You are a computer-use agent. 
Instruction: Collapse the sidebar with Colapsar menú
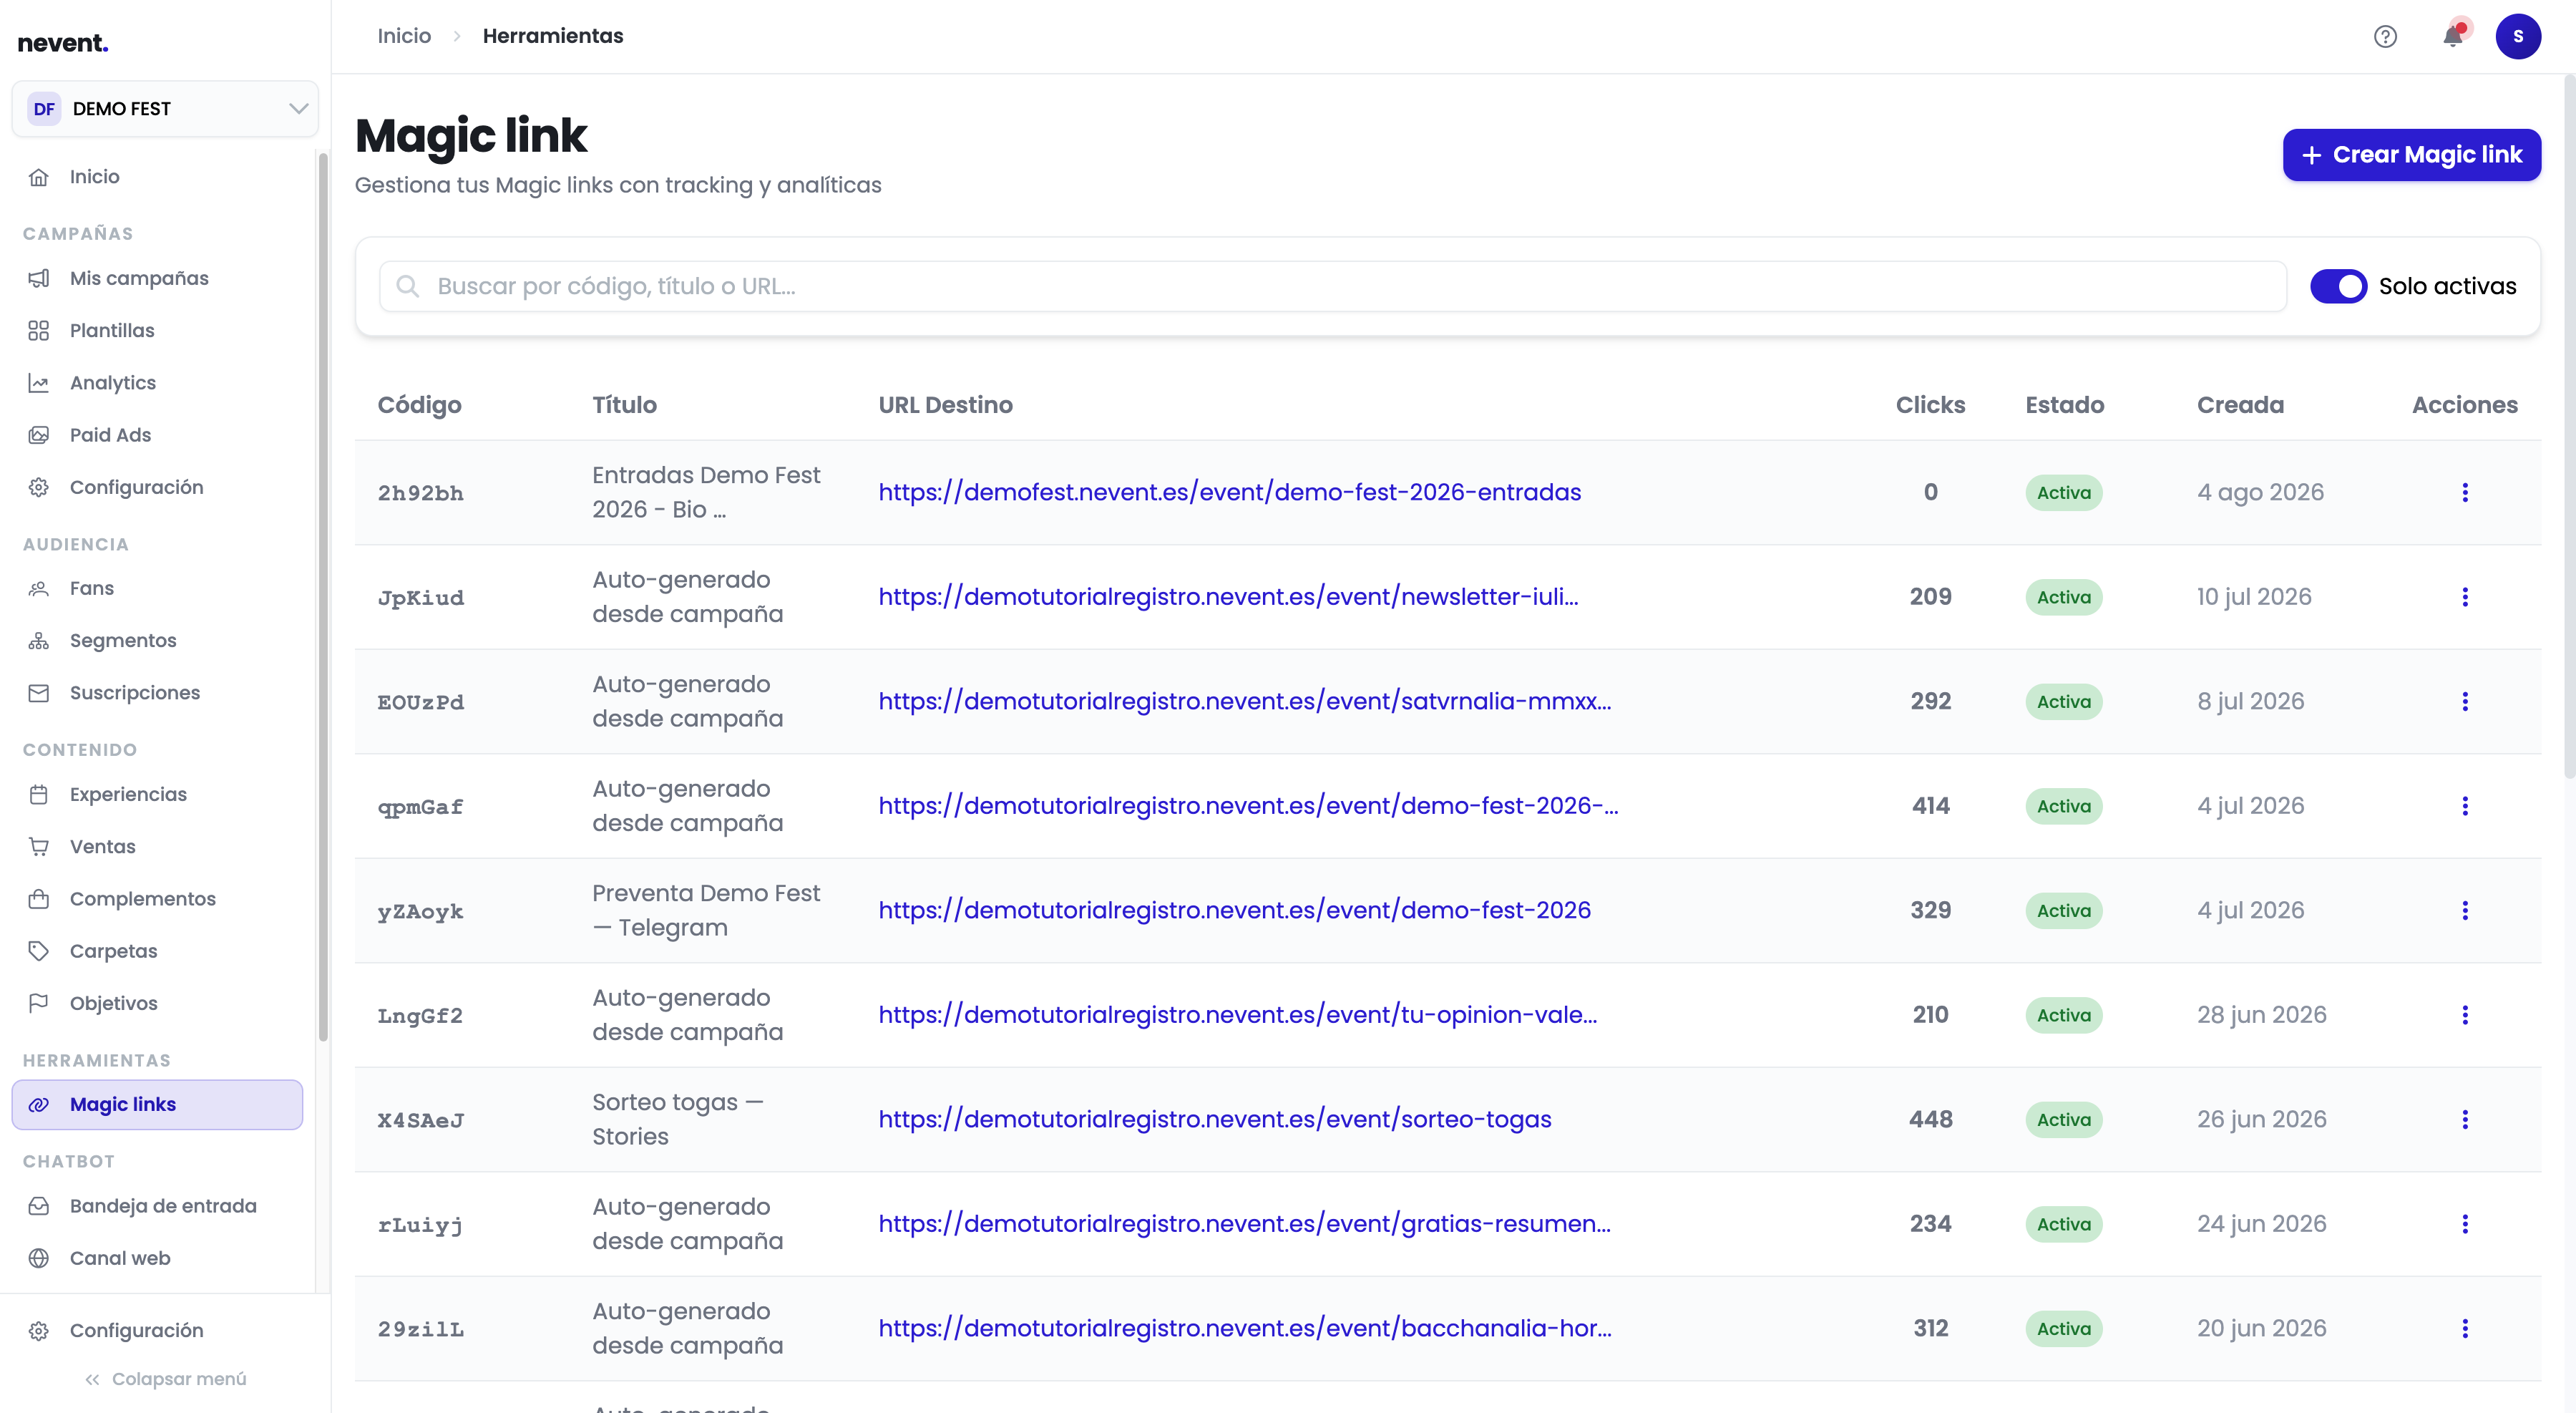[x=165, y=1379]
